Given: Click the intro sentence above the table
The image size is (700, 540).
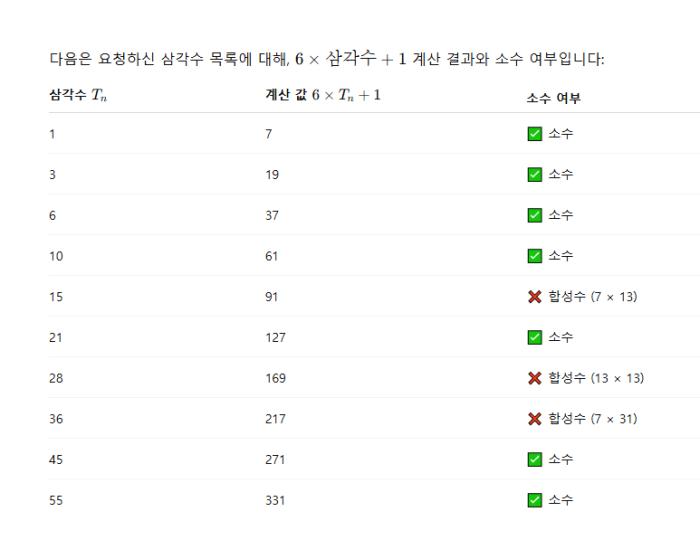Looking at the screenshot, I should [326, 60].
